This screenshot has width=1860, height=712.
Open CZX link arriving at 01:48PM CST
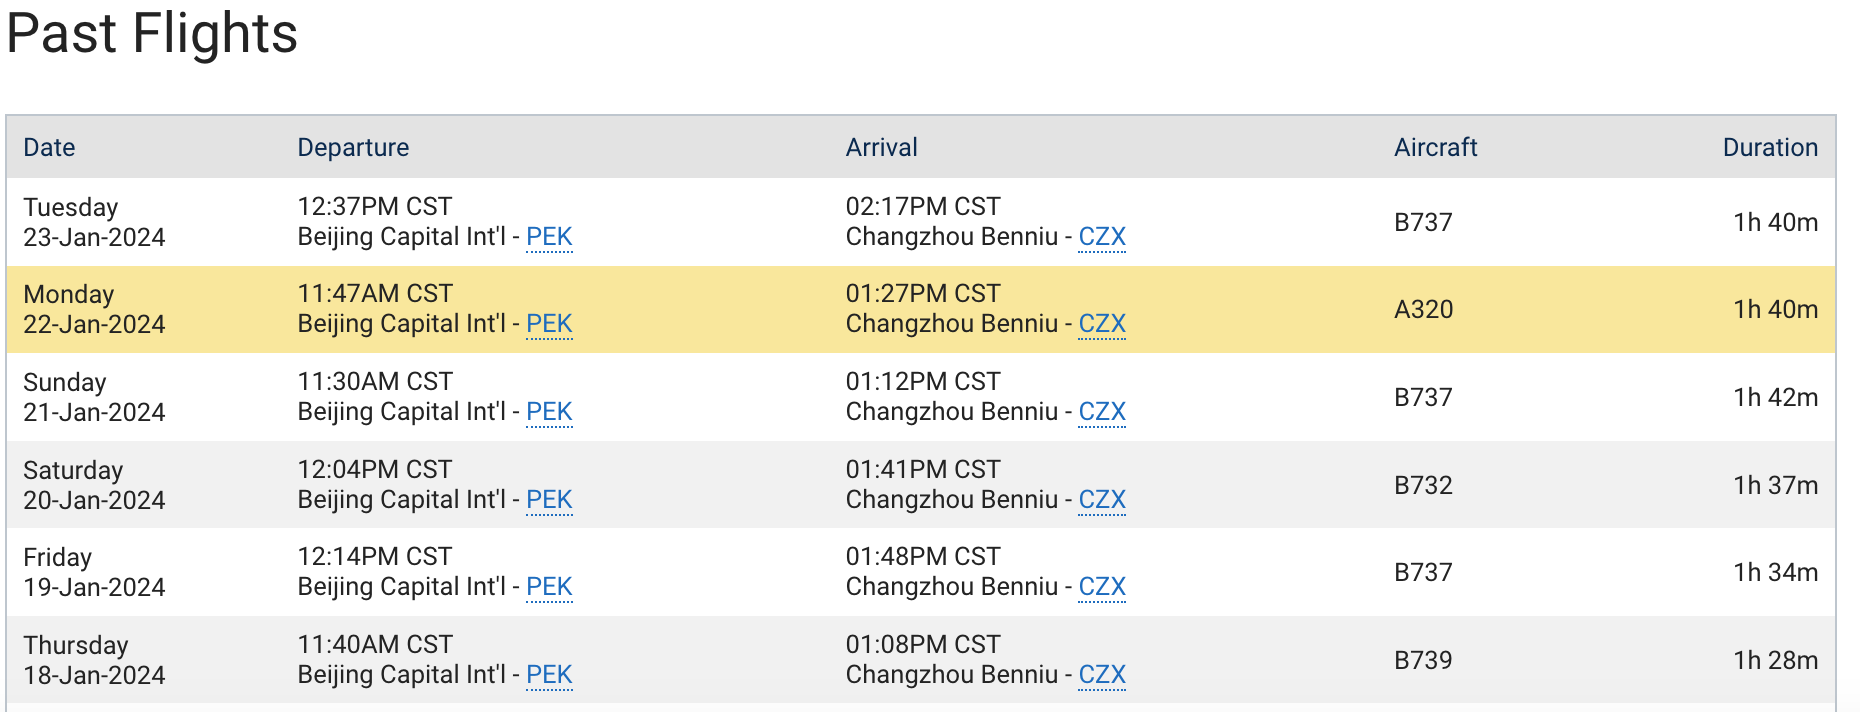1102,587
